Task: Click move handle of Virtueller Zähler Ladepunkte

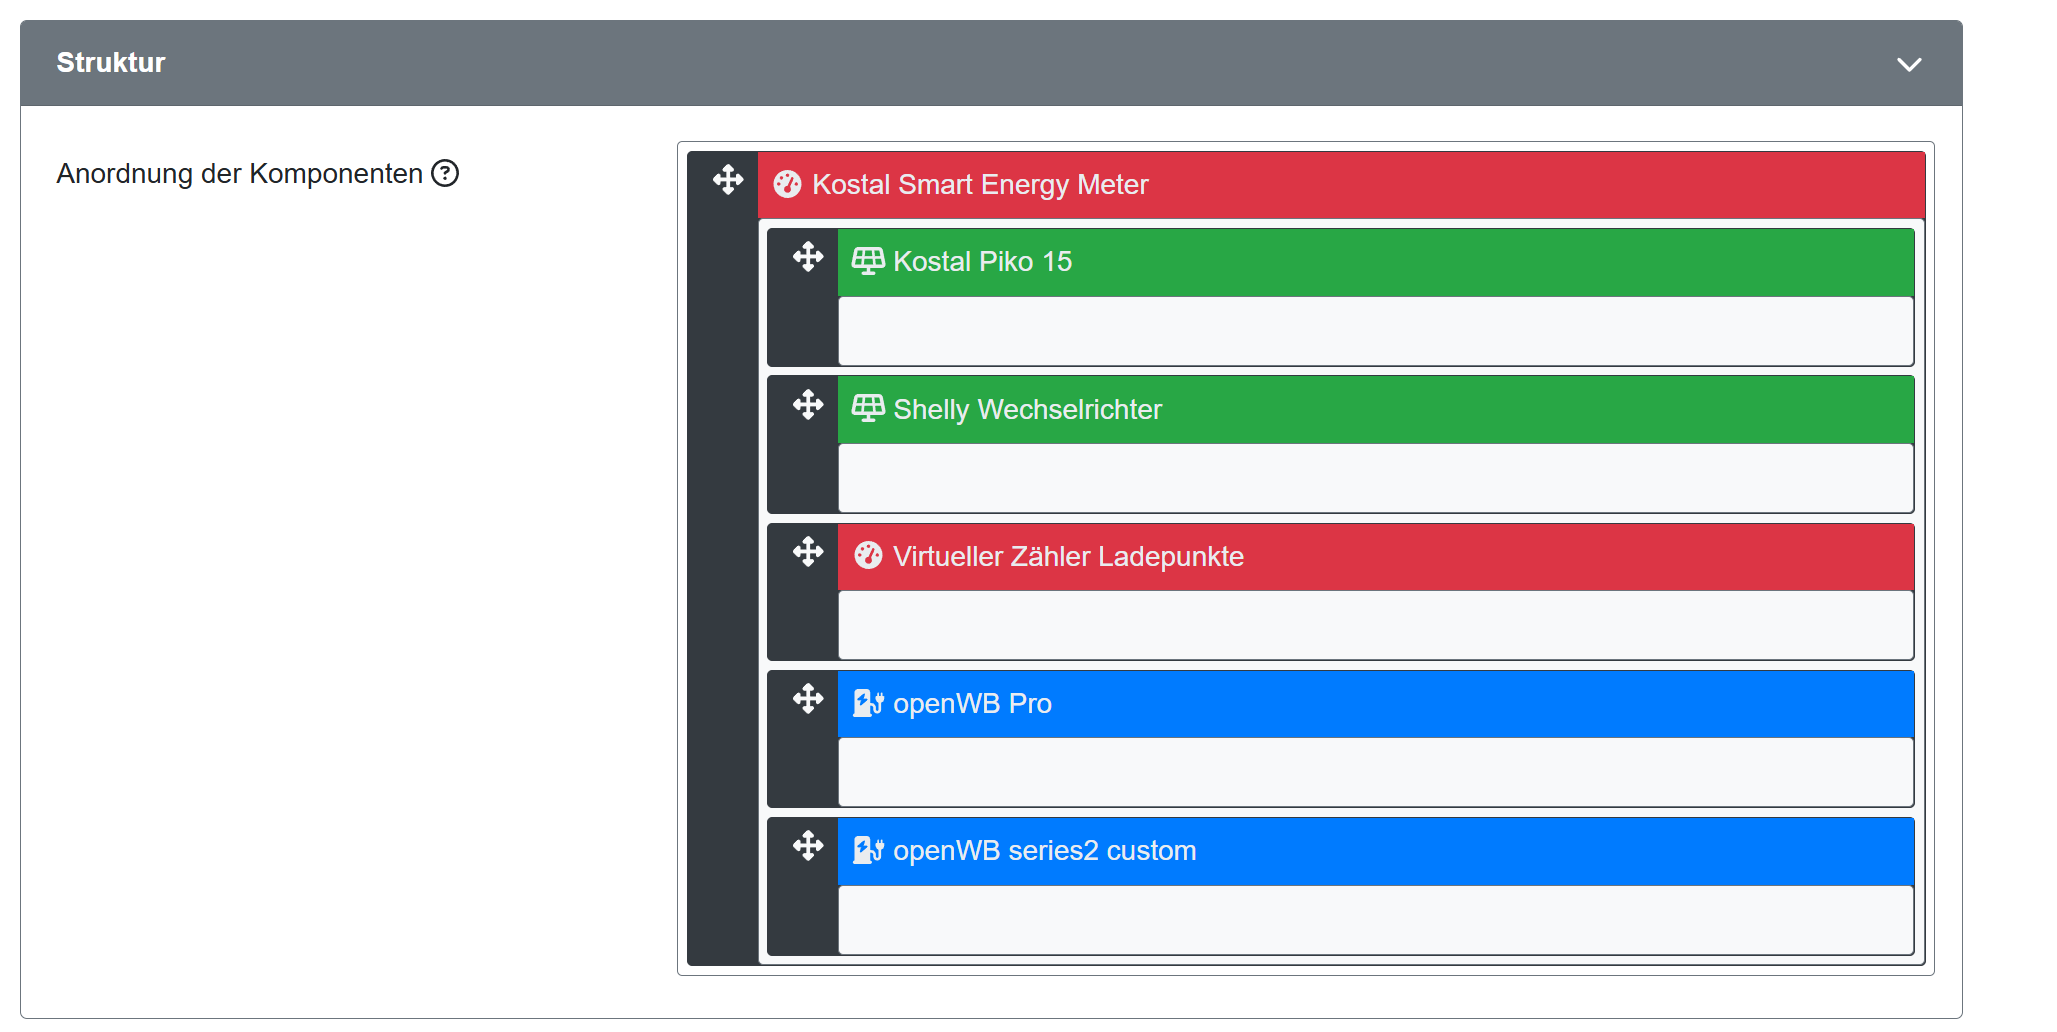Action: pyautogui.click(x=808, y=552)
